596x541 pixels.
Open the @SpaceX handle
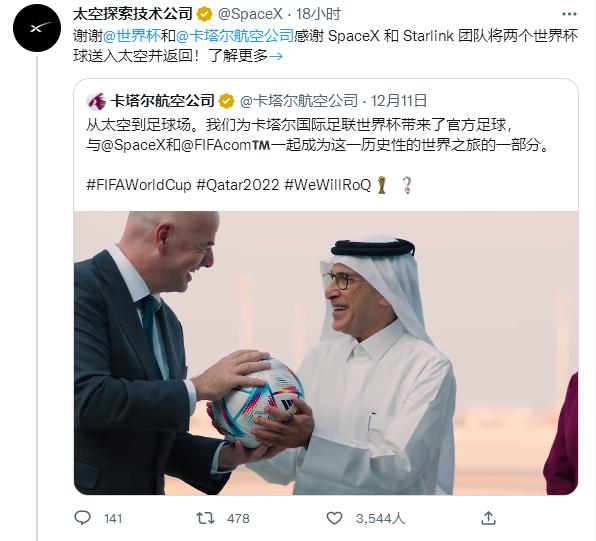(250, 14)
